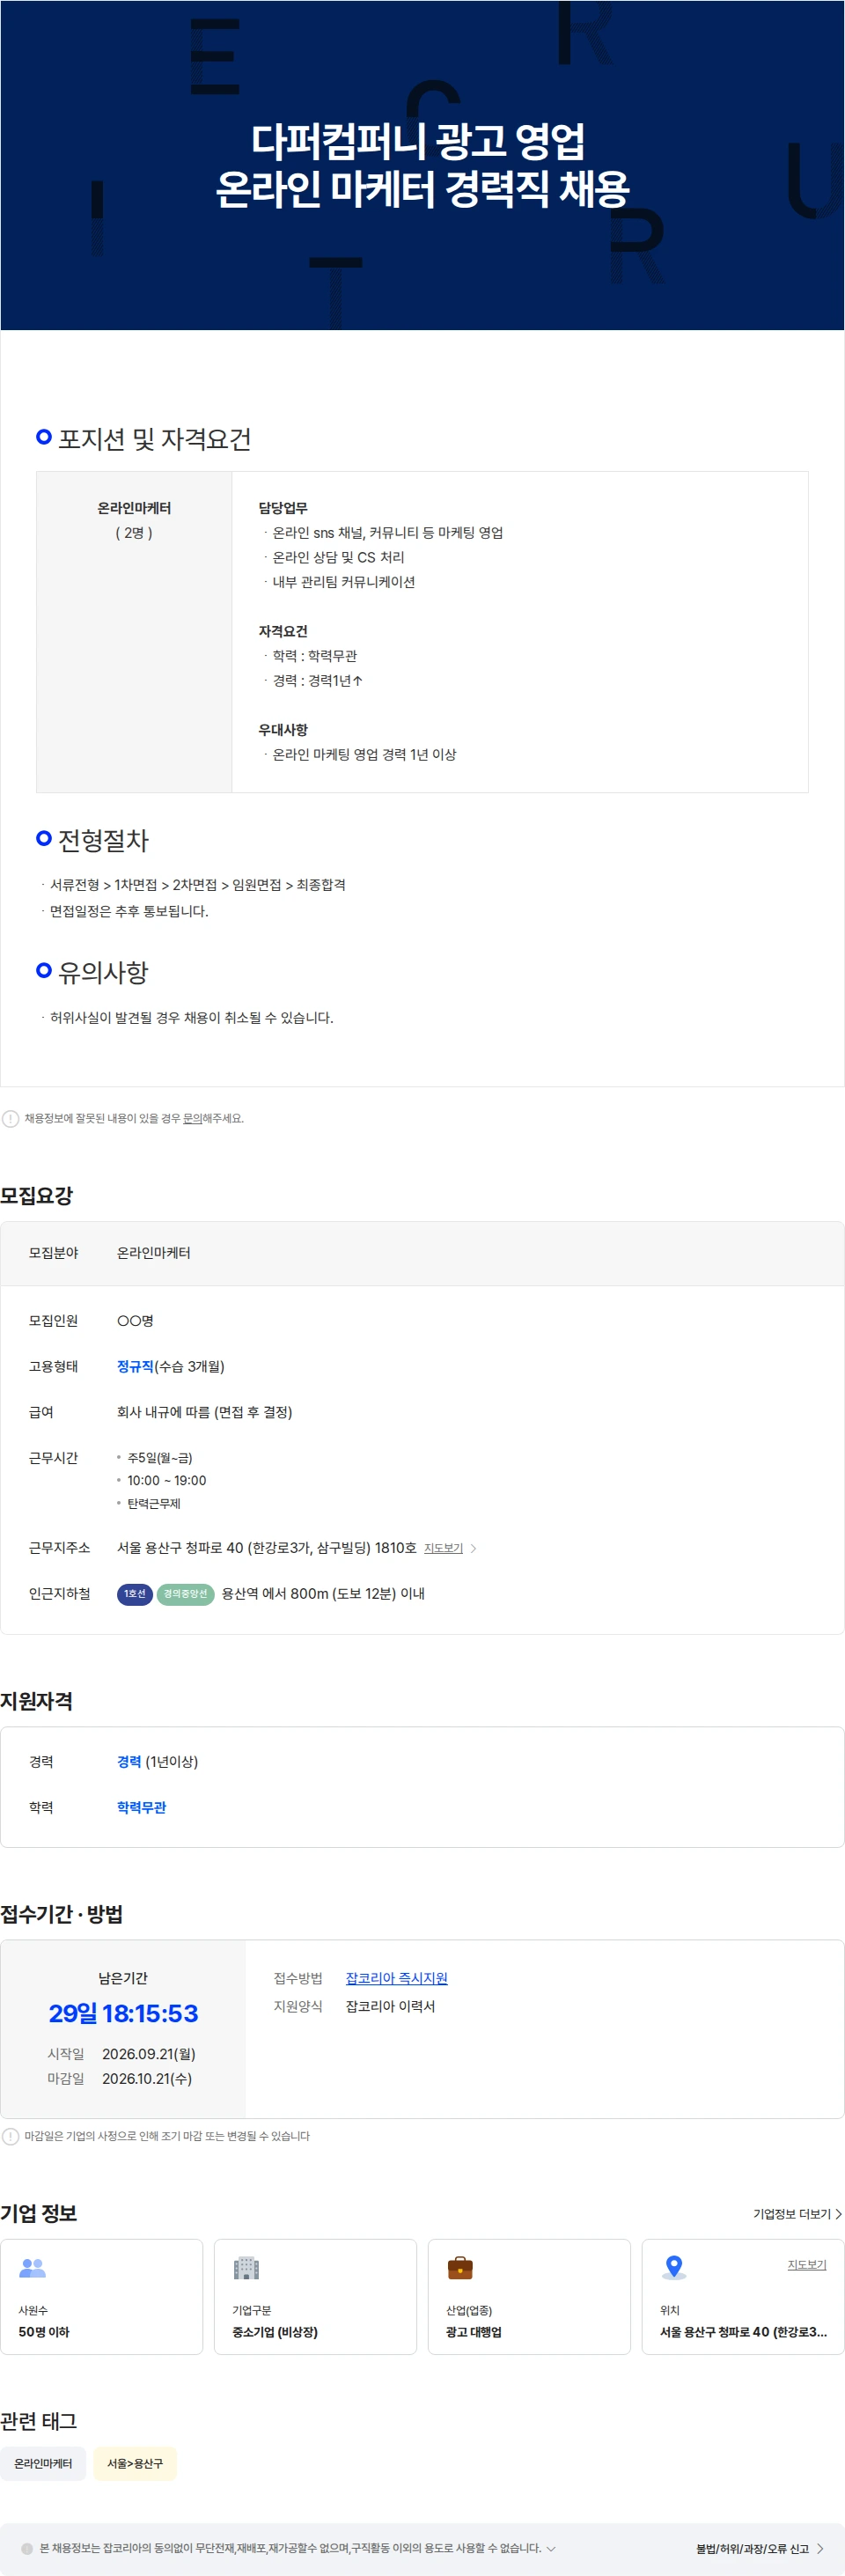Screen dimensions: 845x2576
Task: Click the building icon in 기업구분 card
Action: pyautogui.click(x=246, y=2268)
